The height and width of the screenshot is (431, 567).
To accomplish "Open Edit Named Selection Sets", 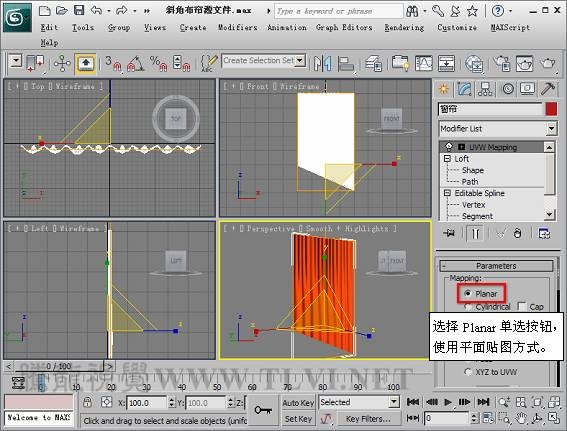I will point(209,64).
